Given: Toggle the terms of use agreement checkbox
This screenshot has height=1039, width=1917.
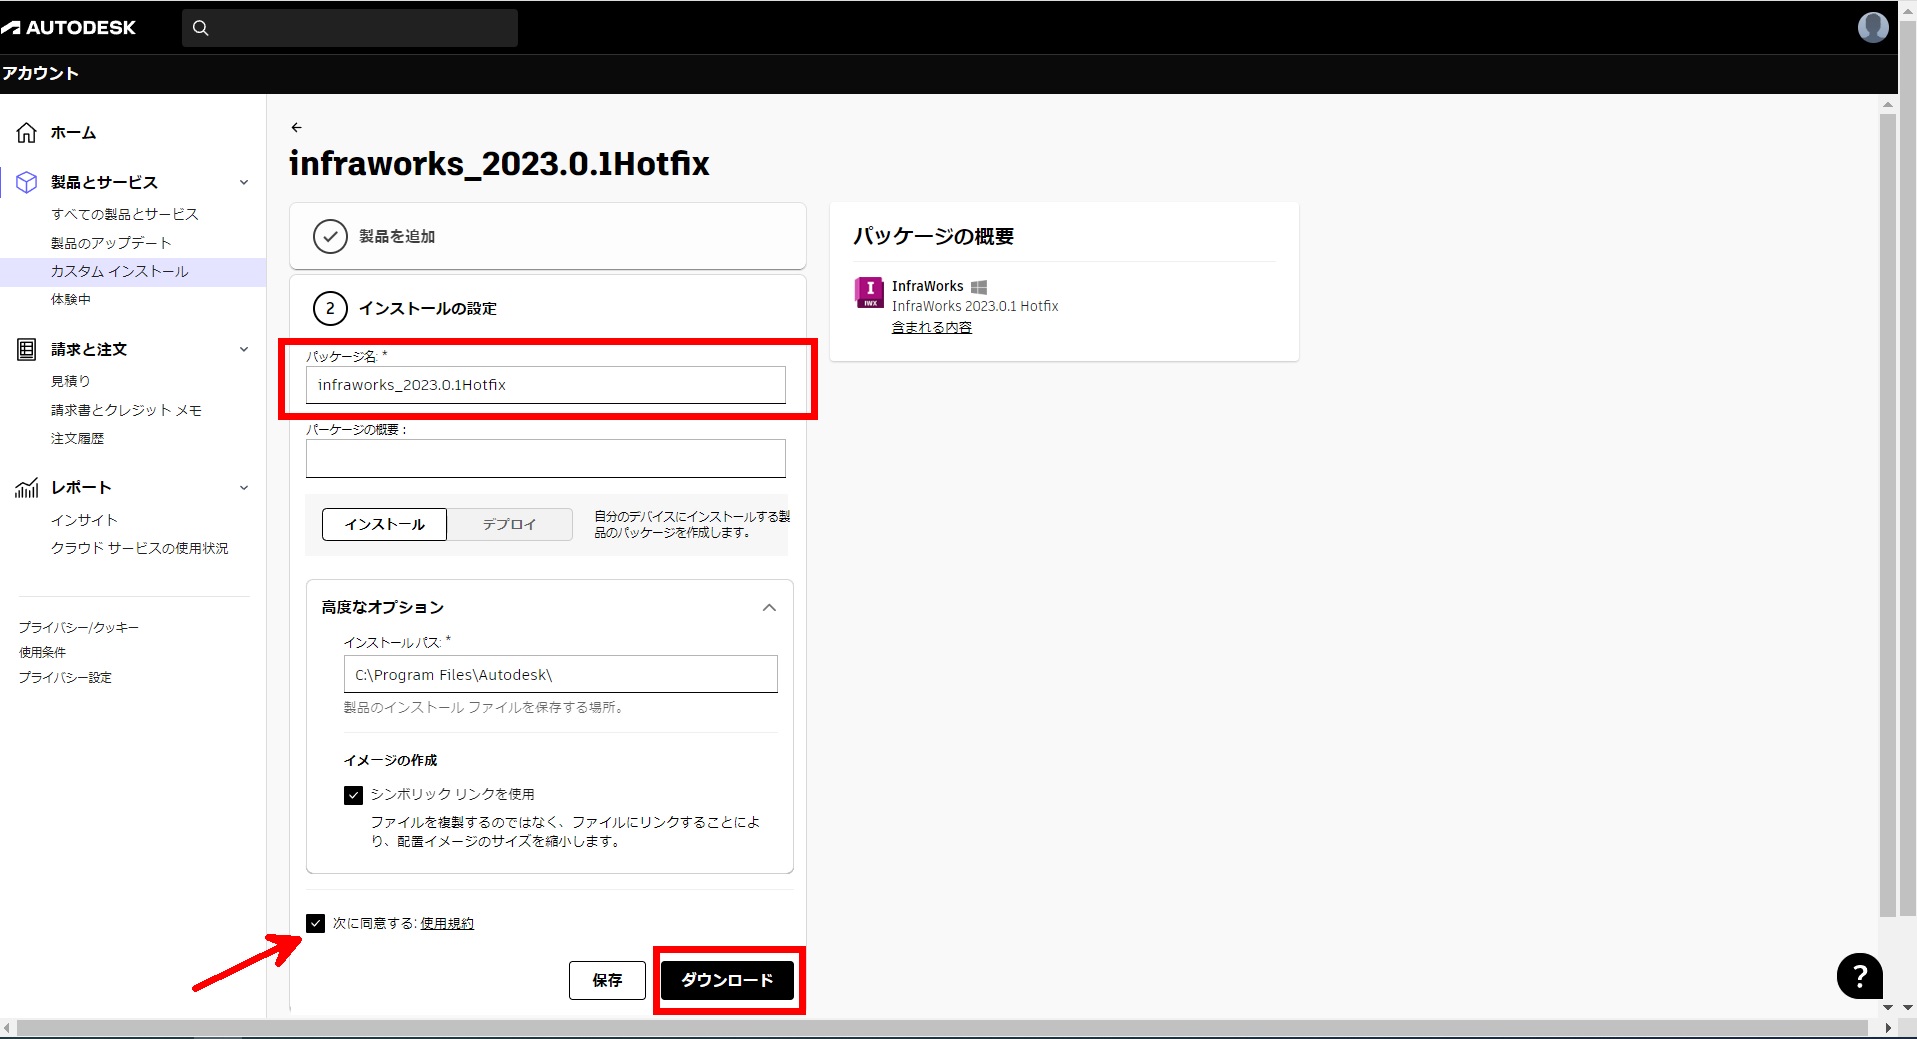Looking at the screenshot, I should point(316,923).
